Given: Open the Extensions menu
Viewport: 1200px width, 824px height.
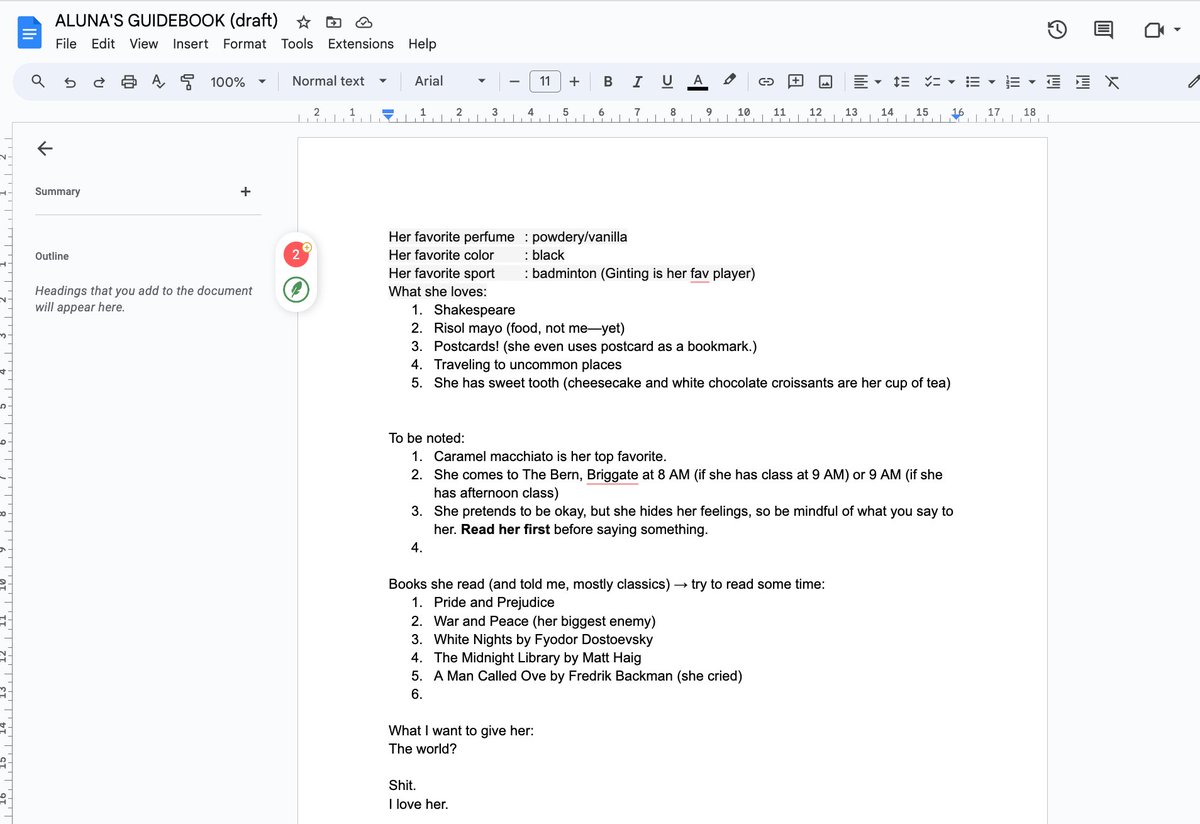Looking at the screenshot, I should click(361, 44).
